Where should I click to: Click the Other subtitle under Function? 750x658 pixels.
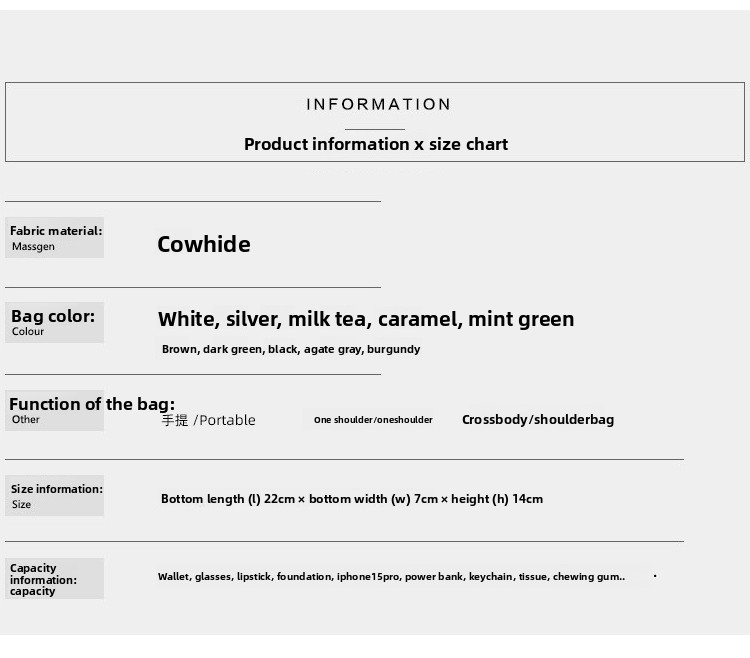click(26, 419)
